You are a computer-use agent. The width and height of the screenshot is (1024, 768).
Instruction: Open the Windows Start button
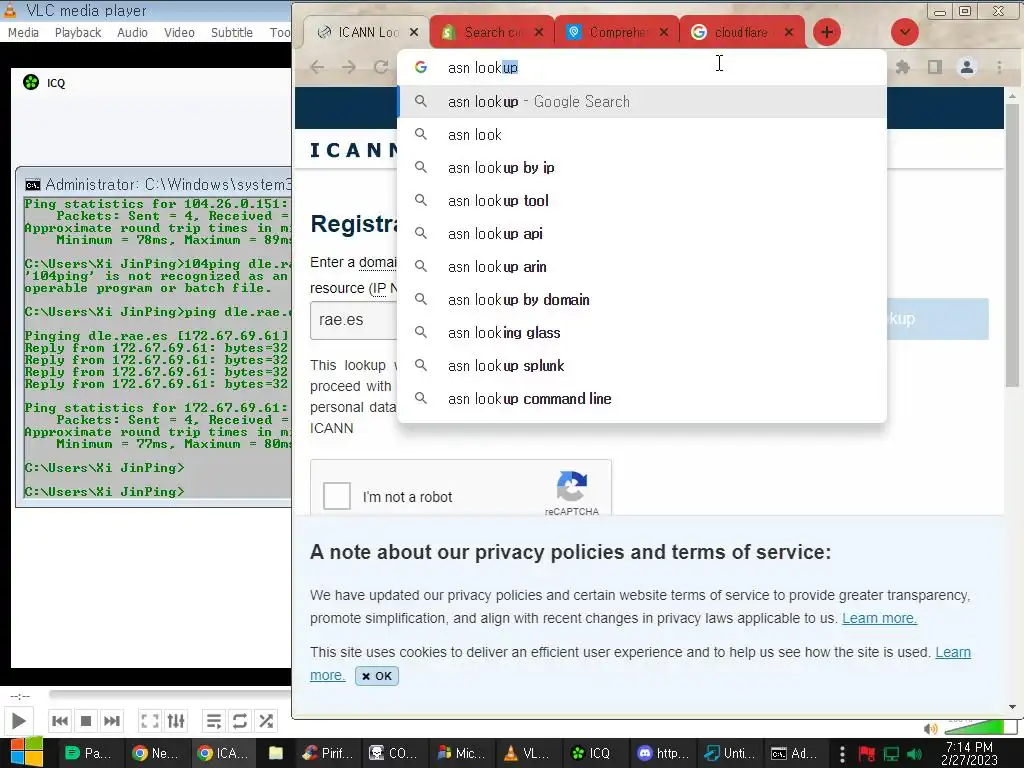[x=27, y=752]
